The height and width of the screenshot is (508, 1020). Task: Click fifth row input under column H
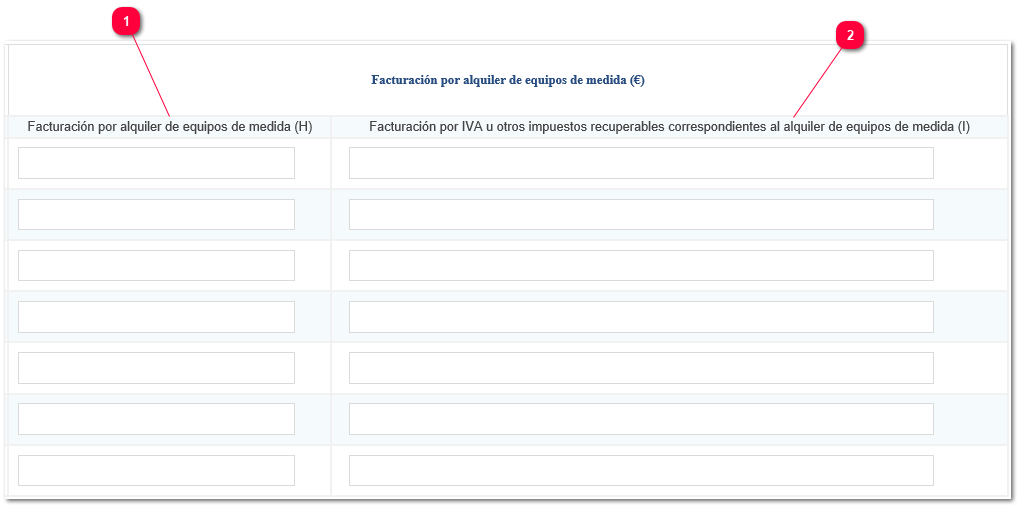(156, 368)
